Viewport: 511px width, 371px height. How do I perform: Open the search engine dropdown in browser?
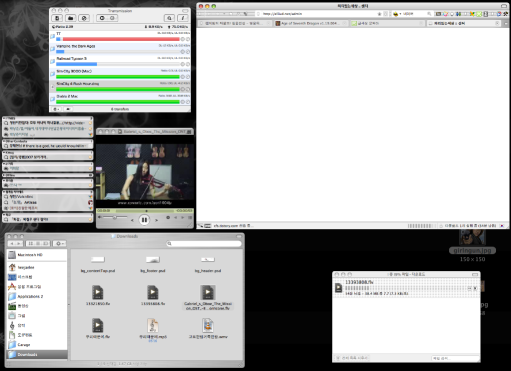pos(397,14)
